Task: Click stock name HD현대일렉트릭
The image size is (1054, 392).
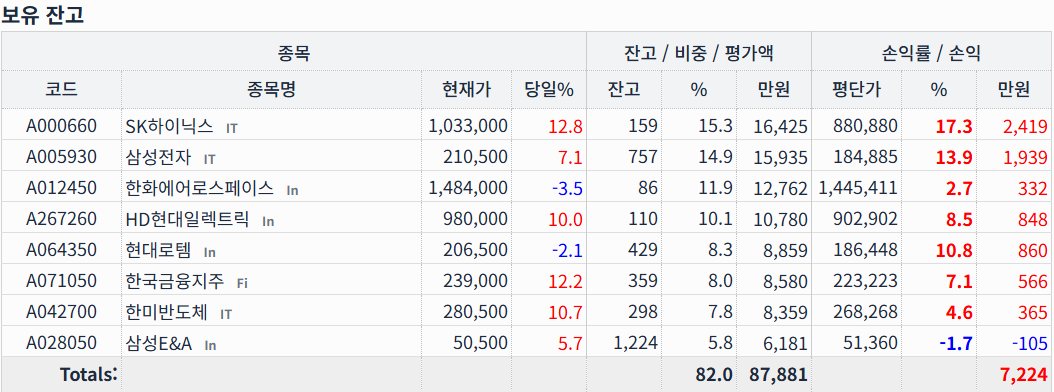Action: (188, 219)
